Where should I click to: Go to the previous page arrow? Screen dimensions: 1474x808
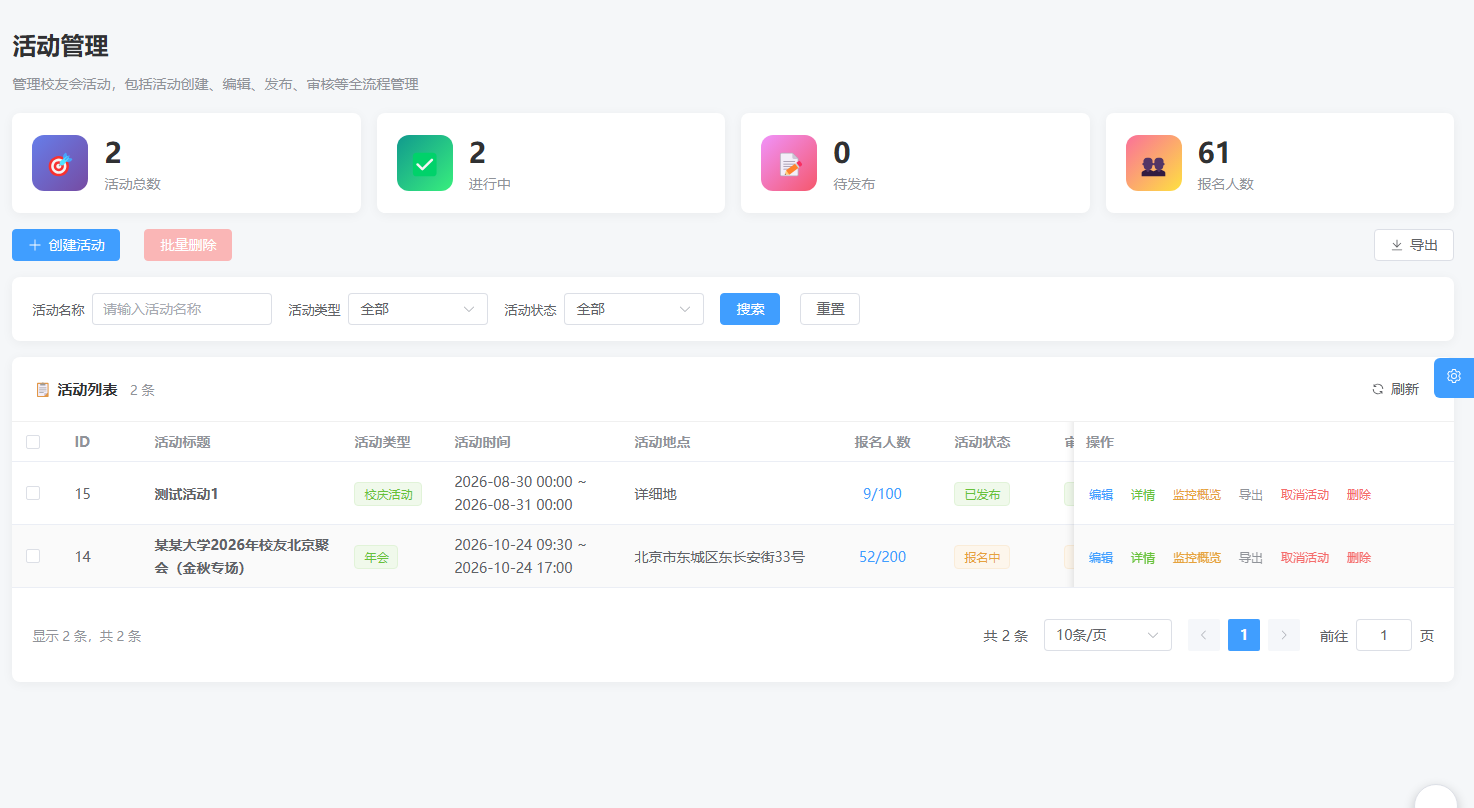tap(1204, 635)
